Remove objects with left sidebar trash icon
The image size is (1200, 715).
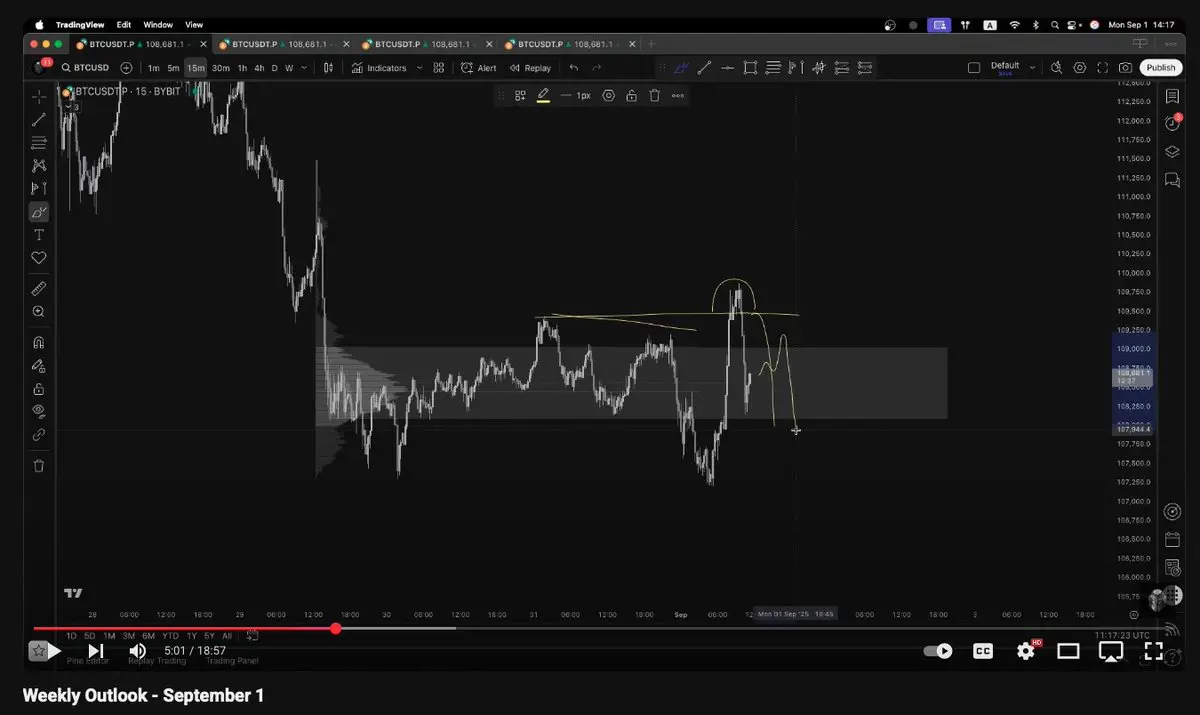(x=38, y=465)
